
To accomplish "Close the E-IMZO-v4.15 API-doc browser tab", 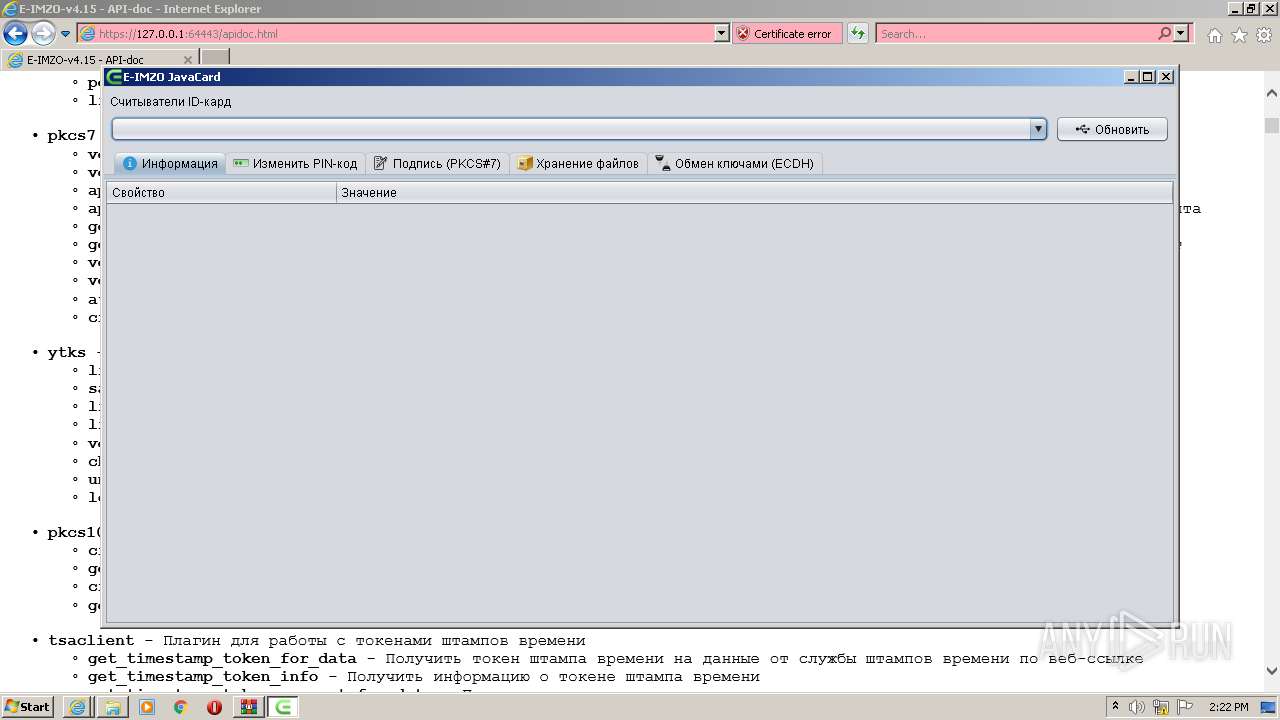I will [x=187, y=60].
